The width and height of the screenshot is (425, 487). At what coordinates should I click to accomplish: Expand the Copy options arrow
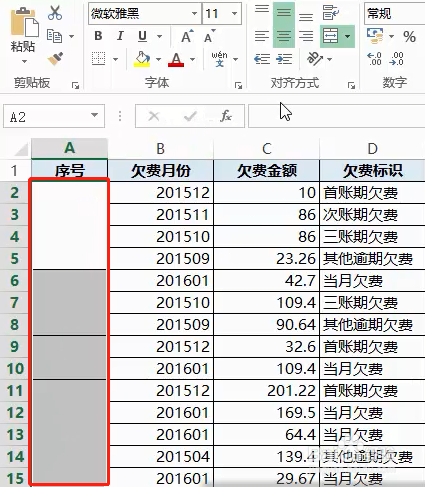[x=71, y=36]
